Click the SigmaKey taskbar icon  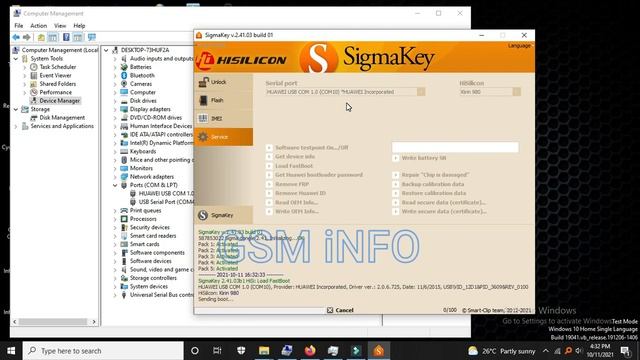point(379,351)
